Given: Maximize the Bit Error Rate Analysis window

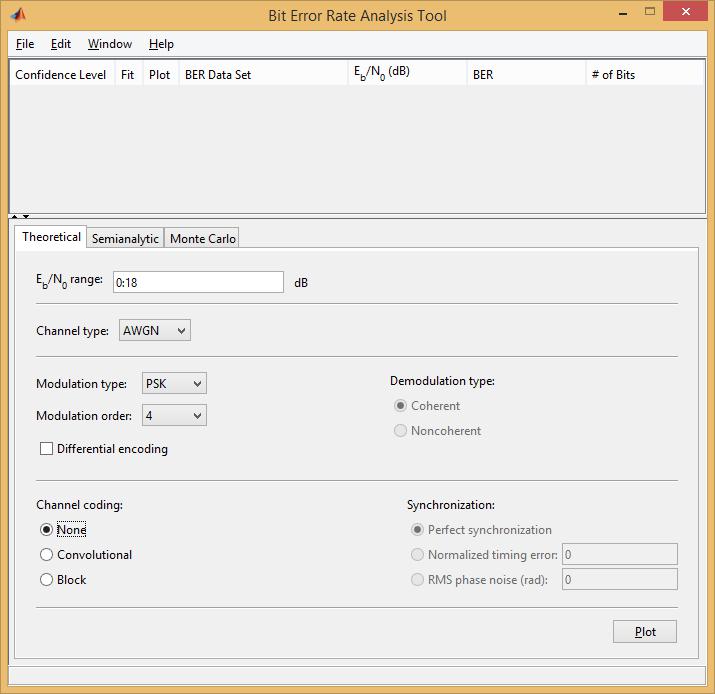Looking at the screenshot, I should coord(650,12).
